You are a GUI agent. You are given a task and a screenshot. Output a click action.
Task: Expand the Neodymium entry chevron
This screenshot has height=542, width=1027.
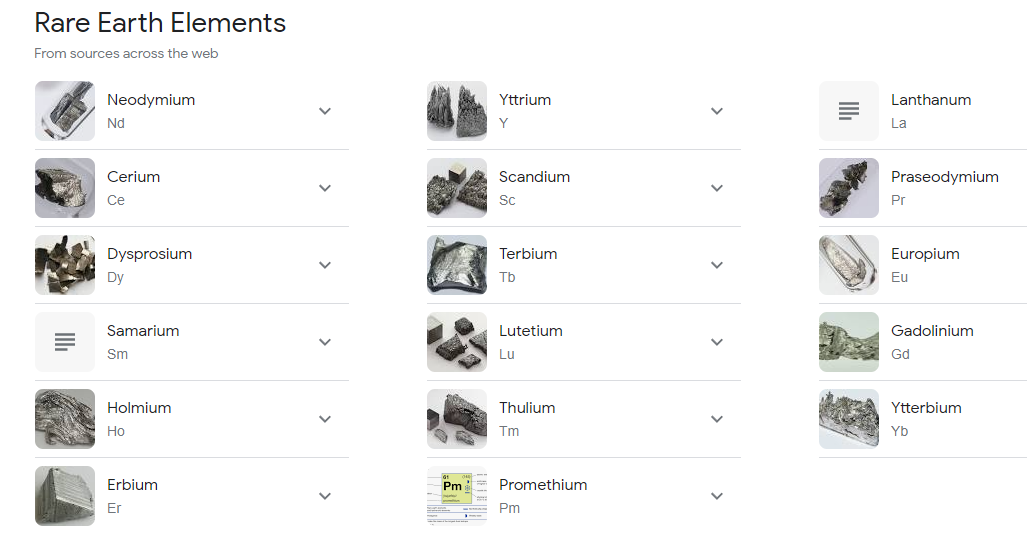click(x=325, y=111)
